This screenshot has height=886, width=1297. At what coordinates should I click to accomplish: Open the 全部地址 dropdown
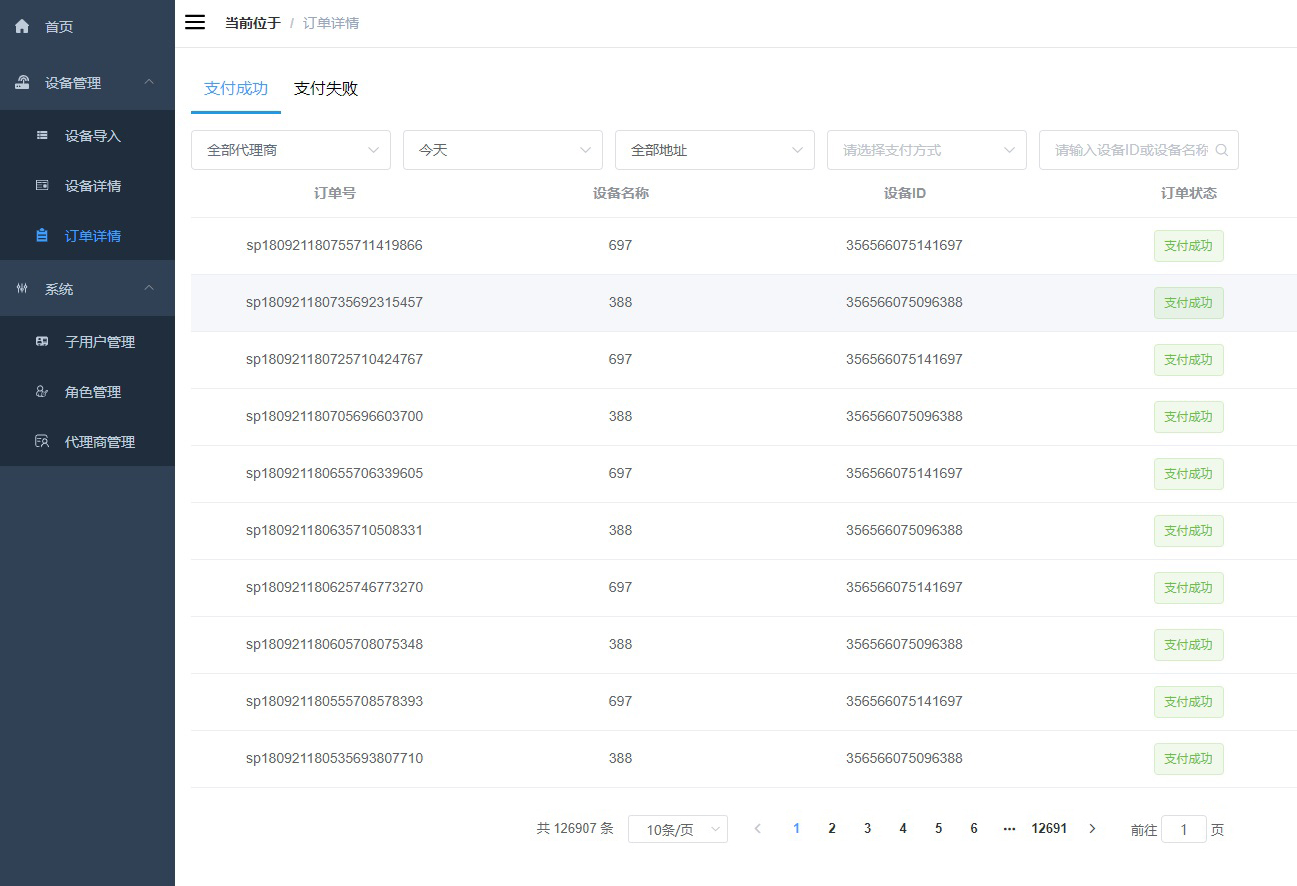[714, 150]
